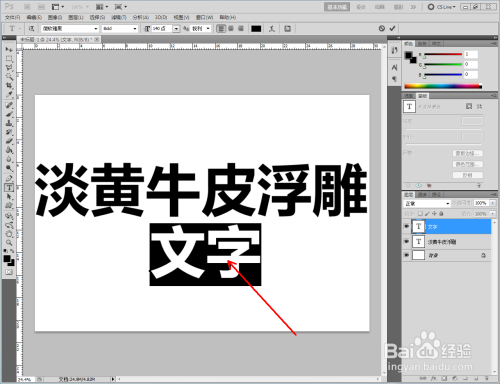The image size is (500, 384).
Task: Open the layer blend mode dropdown
Action: pyautogui.click(x=427, y=203)
